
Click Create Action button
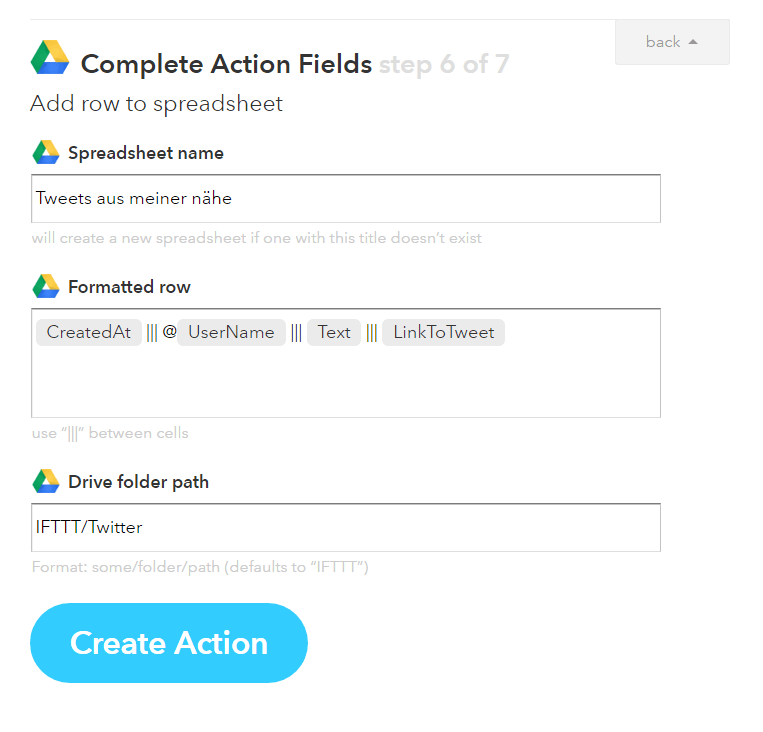pyautogui.click(x=169, y=642)
